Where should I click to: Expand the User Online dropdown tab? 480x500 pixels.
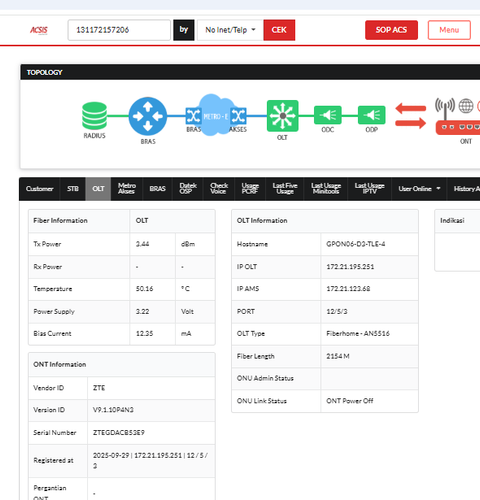pyautogui.click(x=419, y=189)
